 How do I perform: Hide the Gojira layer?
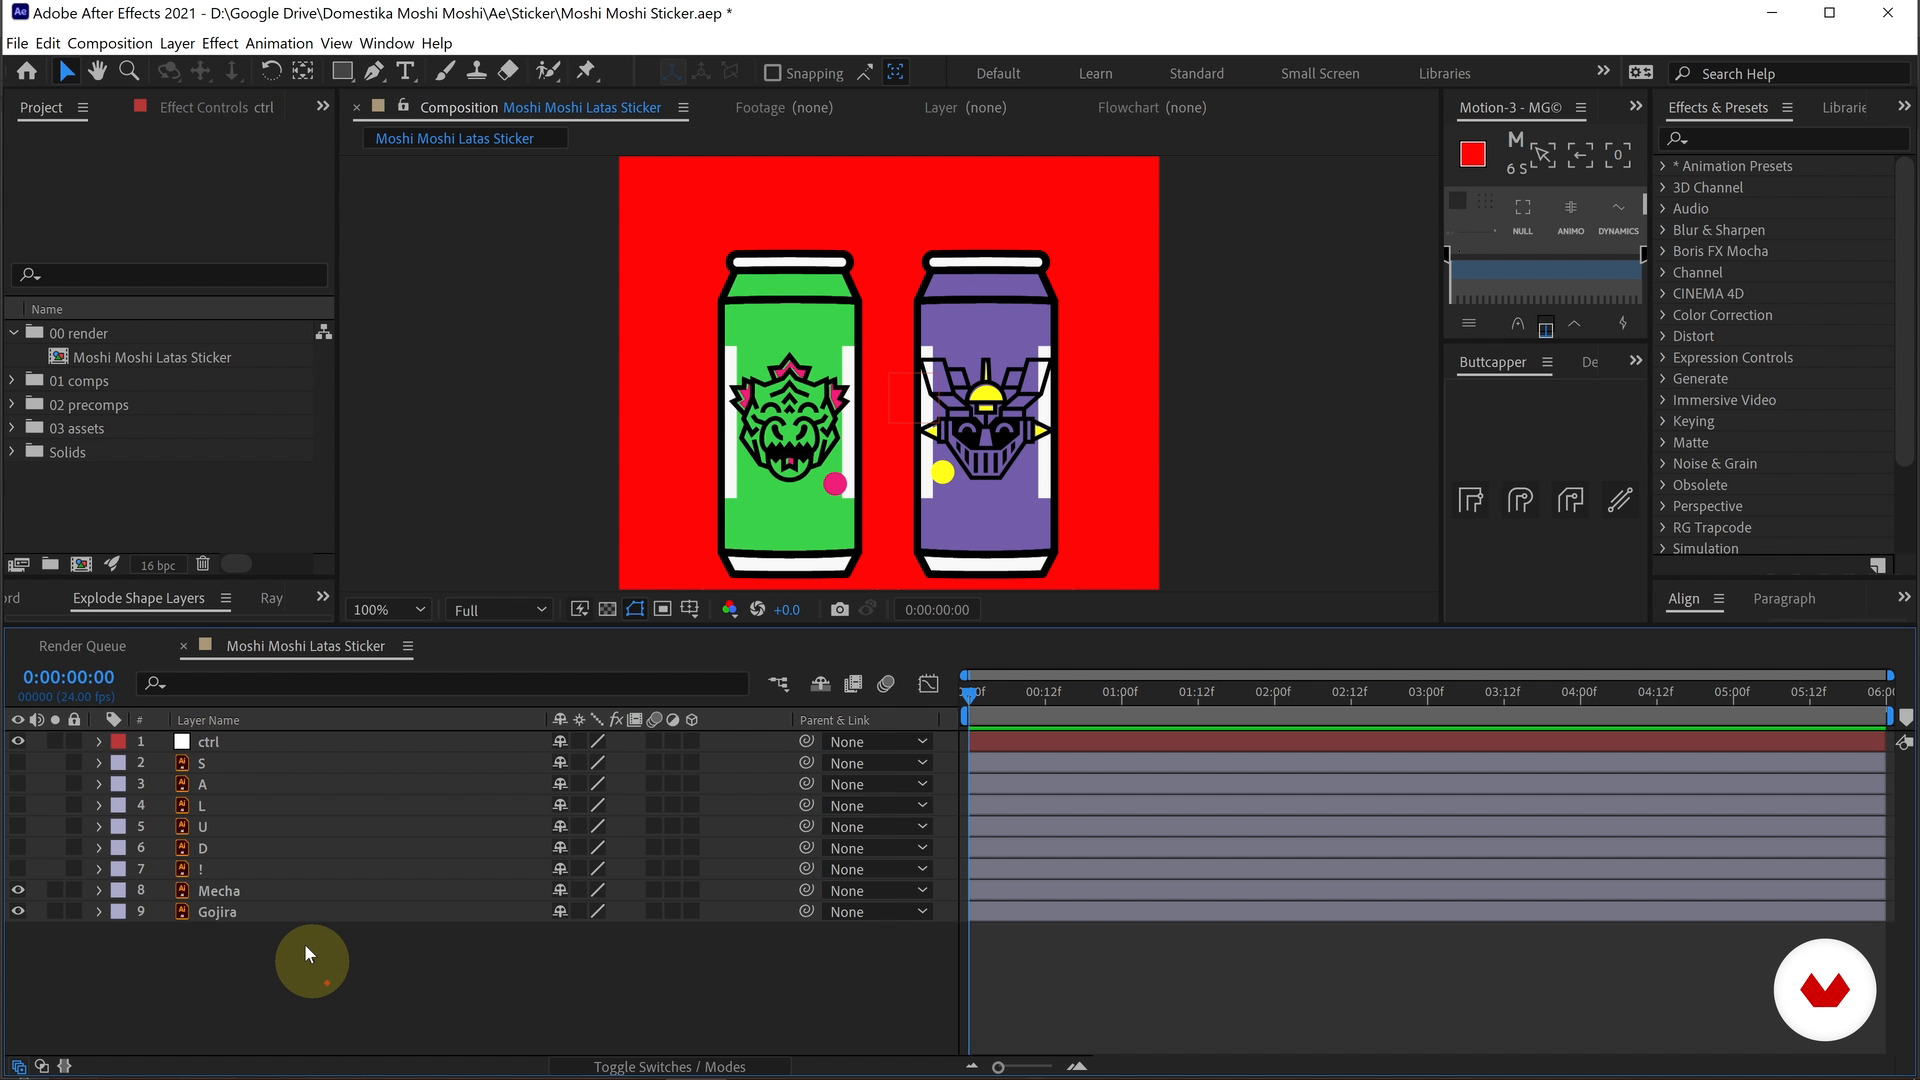pyautogui.click(x=17, y=911)
